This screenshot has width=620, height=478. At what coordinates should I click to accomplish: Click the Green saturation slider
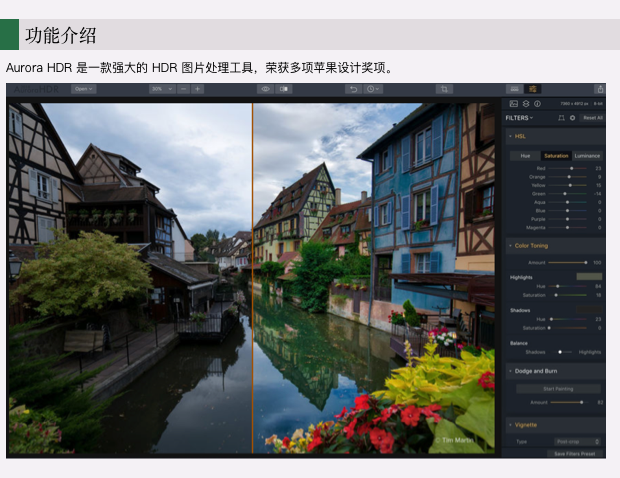(567, 194)
